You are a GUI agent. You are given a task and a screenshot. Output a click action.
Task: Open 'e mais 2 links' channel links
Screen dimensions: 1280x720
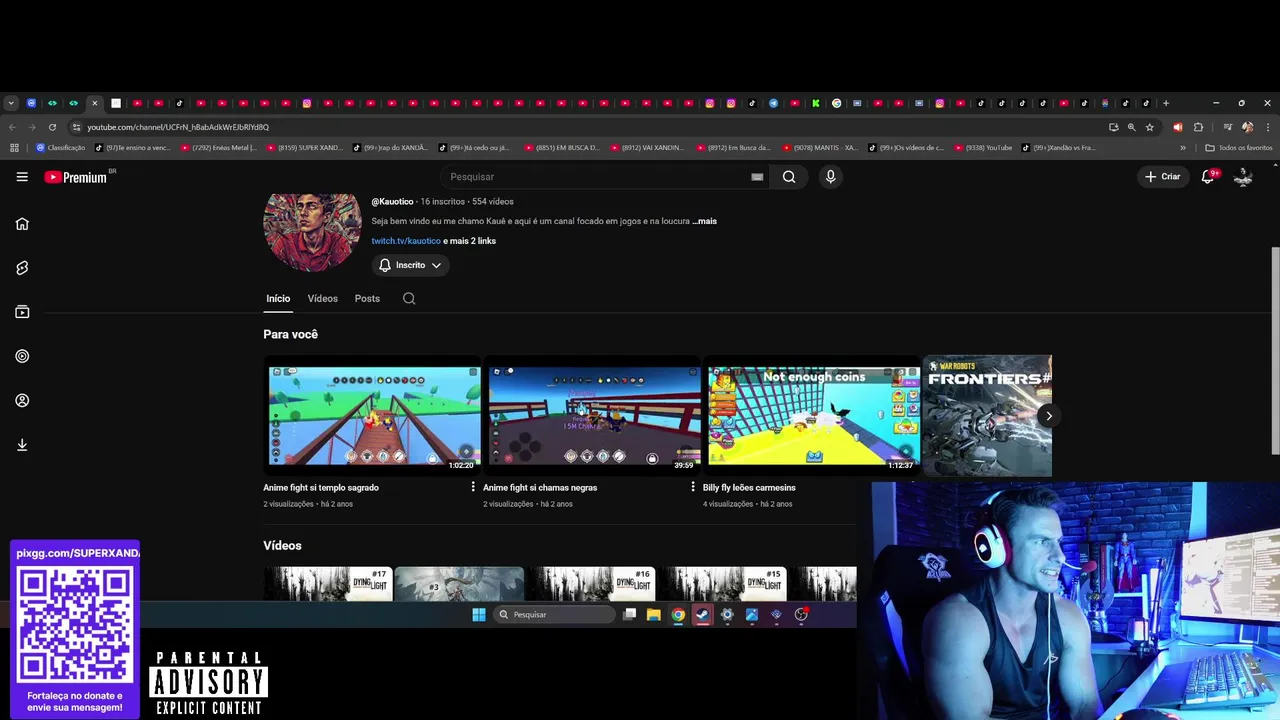[x=469, y=241]
